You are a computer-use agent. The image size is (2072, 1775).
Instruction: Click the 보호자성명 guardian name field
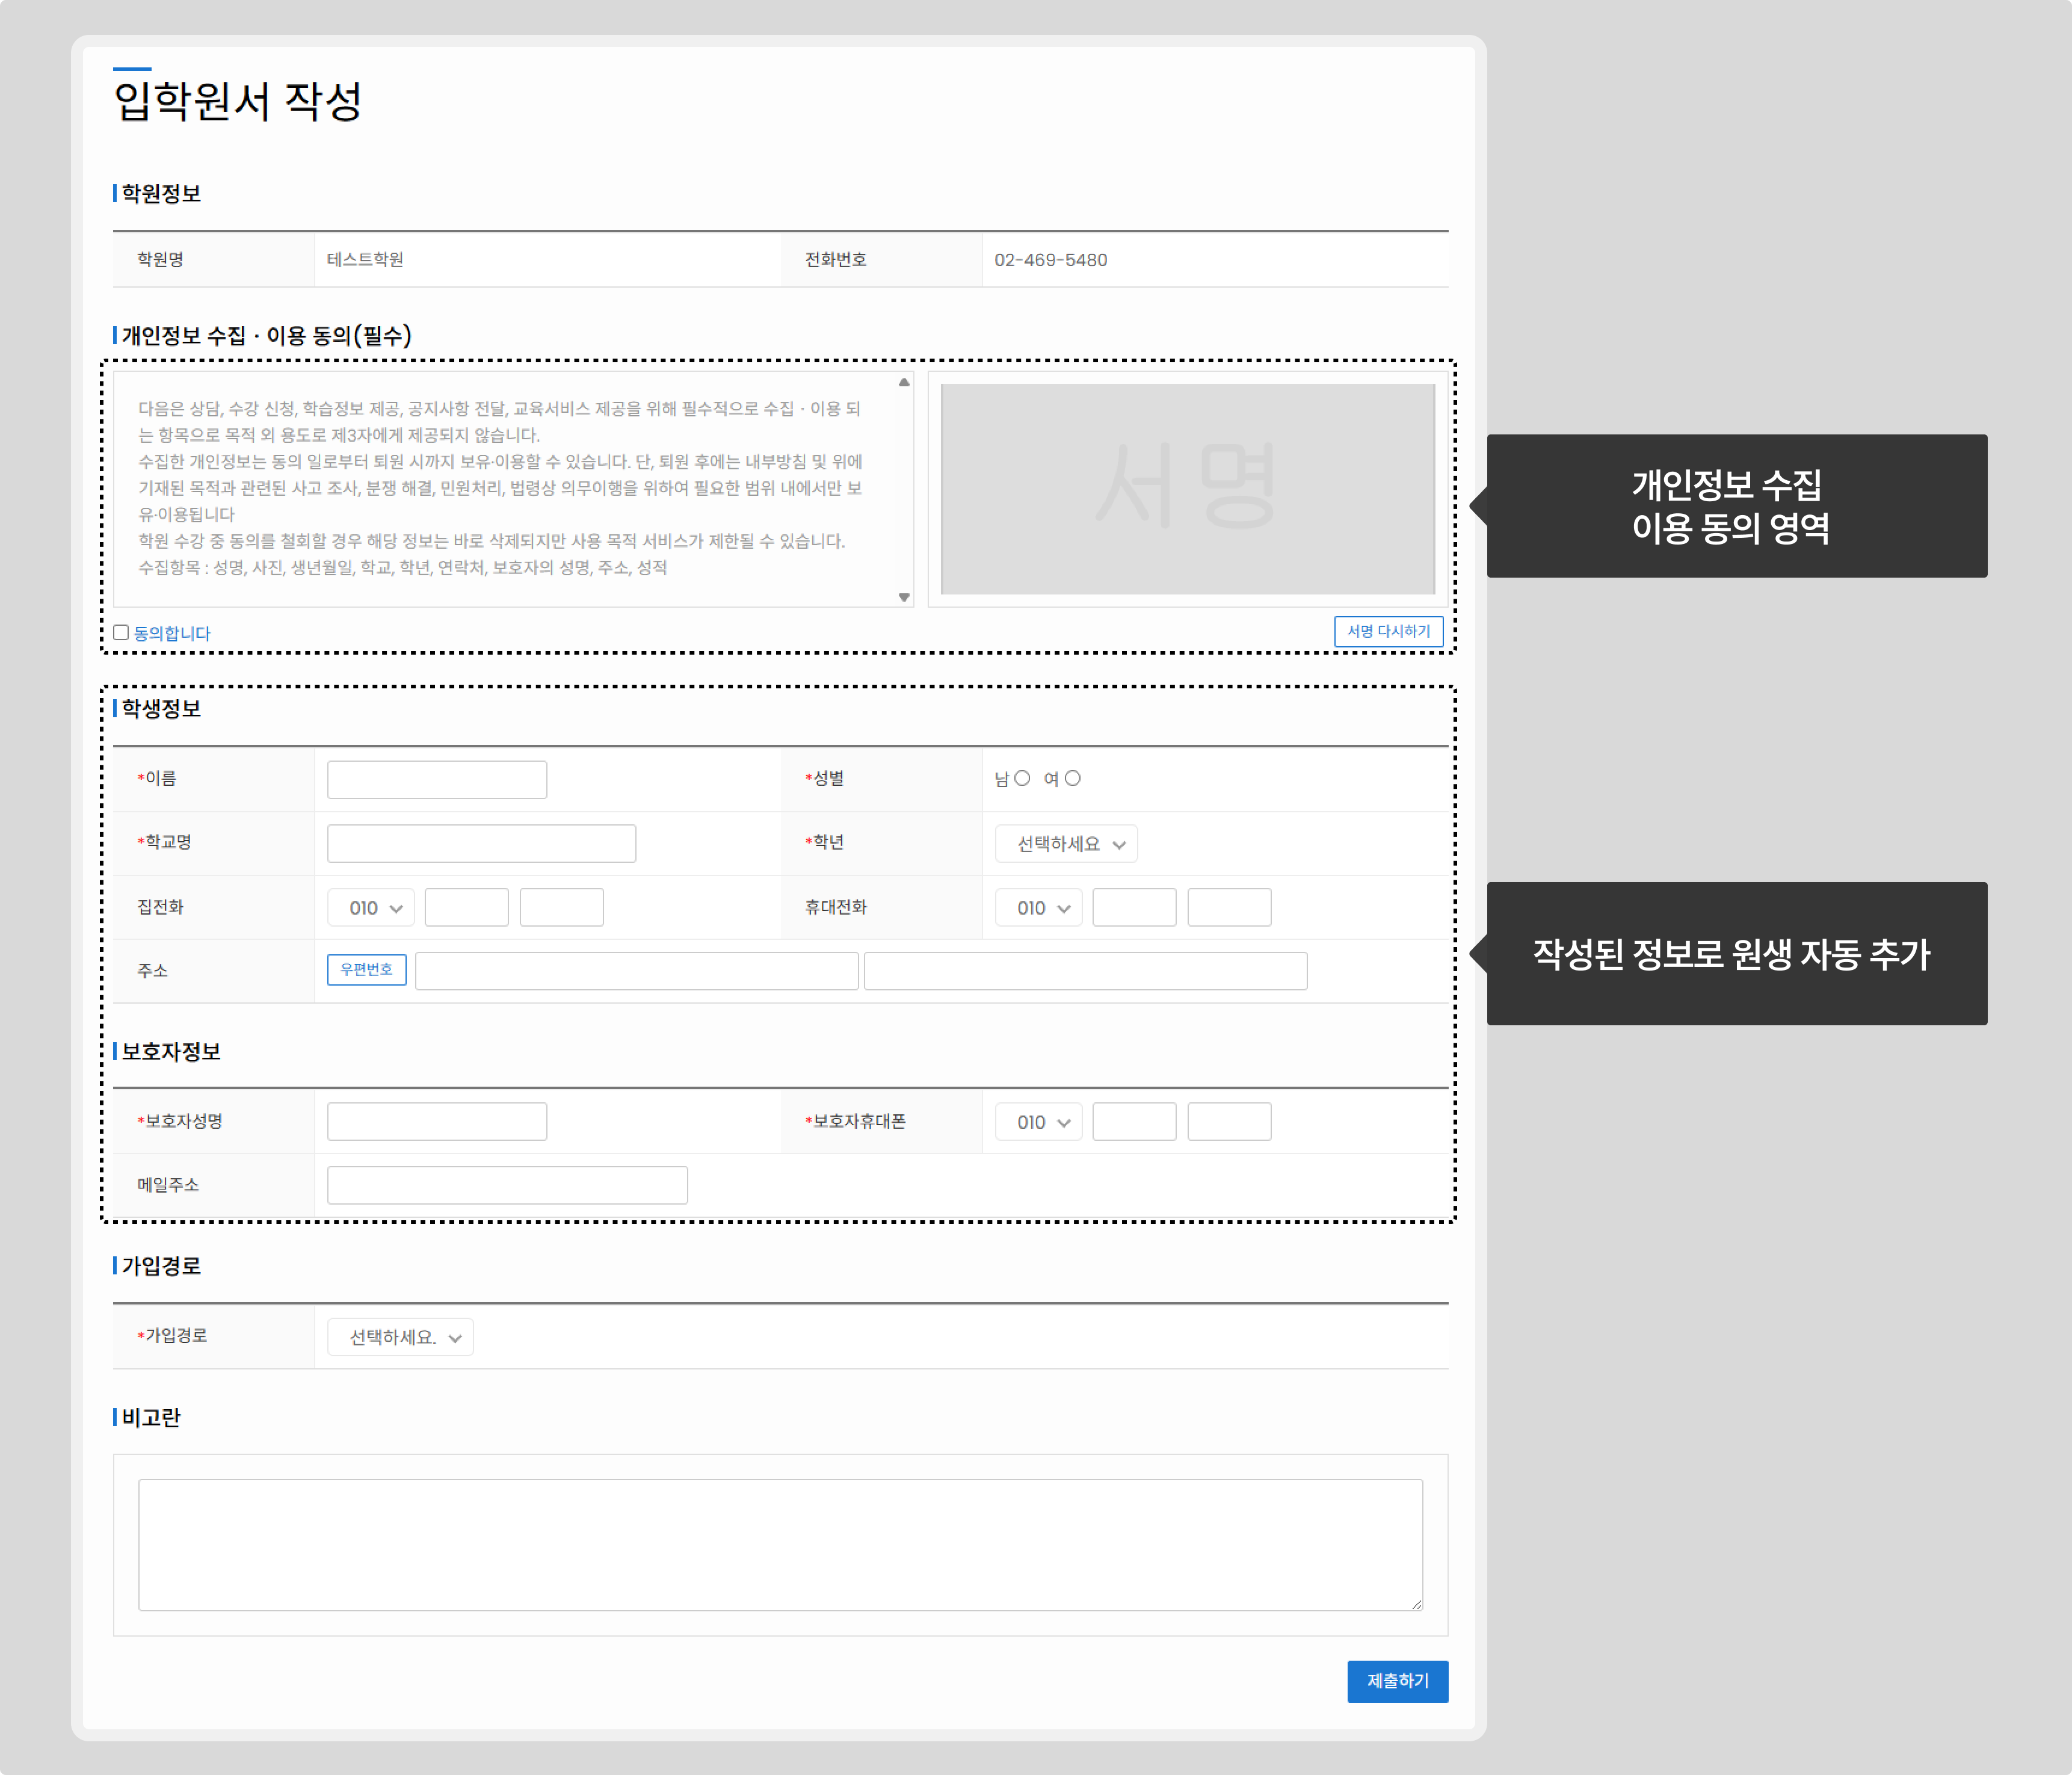click(437, 1121)
